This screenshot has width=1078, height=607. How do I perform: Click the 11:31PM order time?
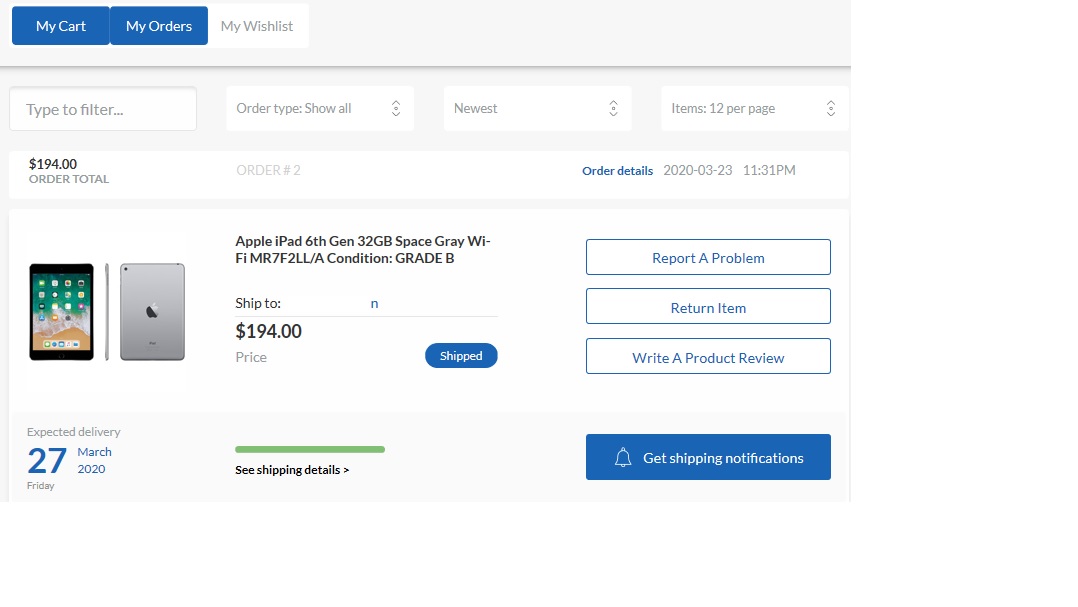tap(769, 170)
